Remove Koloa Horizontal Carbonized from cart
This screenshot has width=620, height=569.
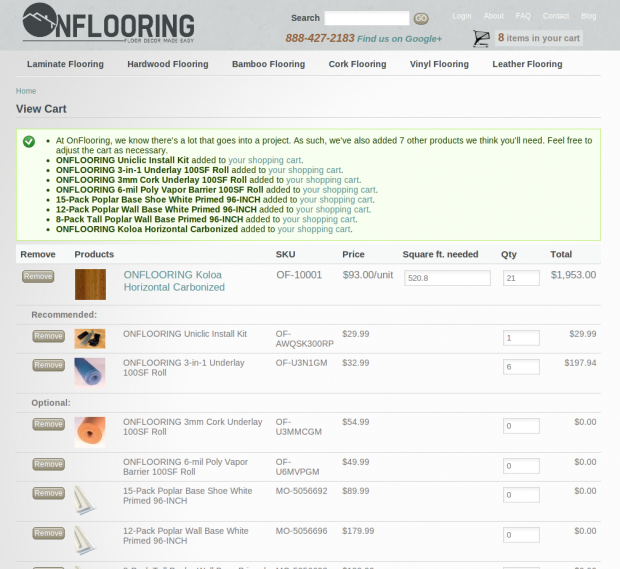38,276
